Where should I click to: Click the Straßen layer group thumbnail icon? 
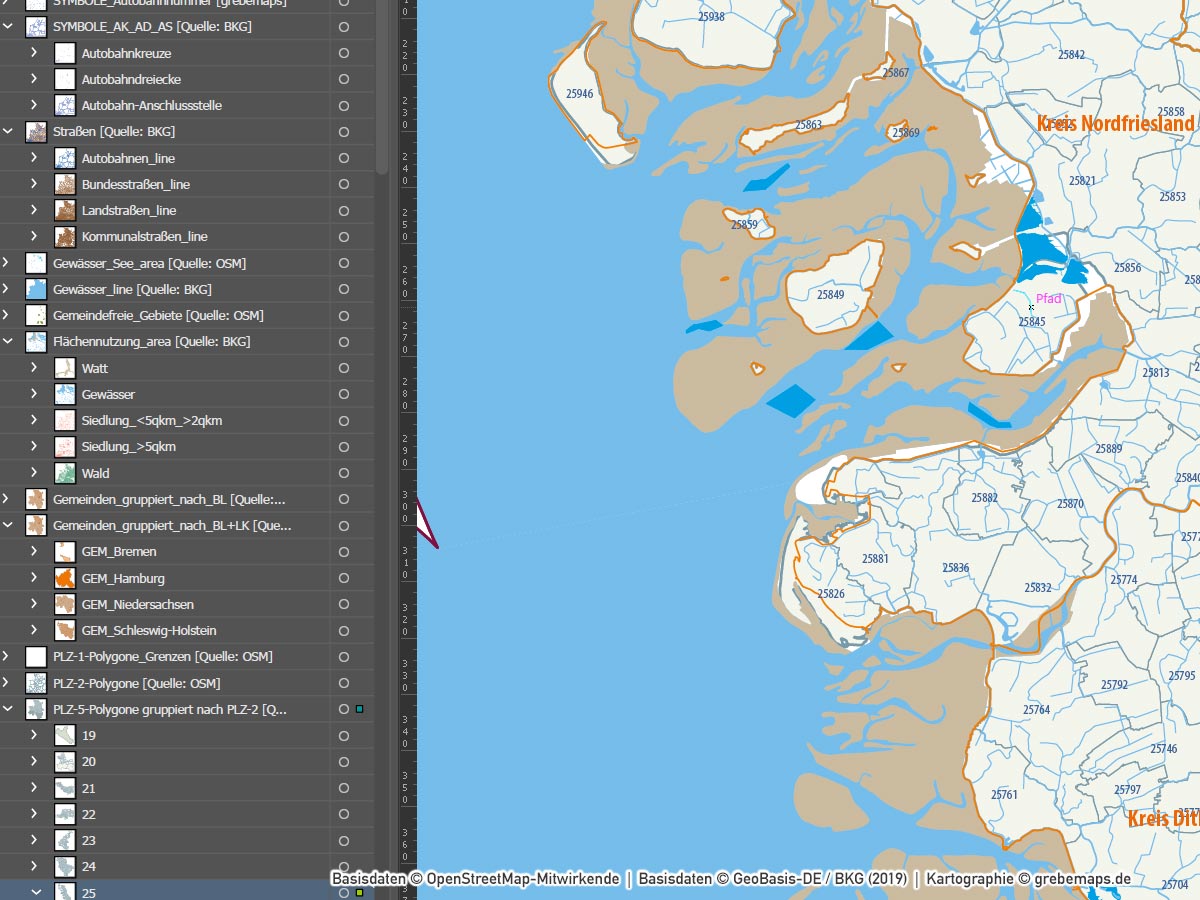(36, 132)
